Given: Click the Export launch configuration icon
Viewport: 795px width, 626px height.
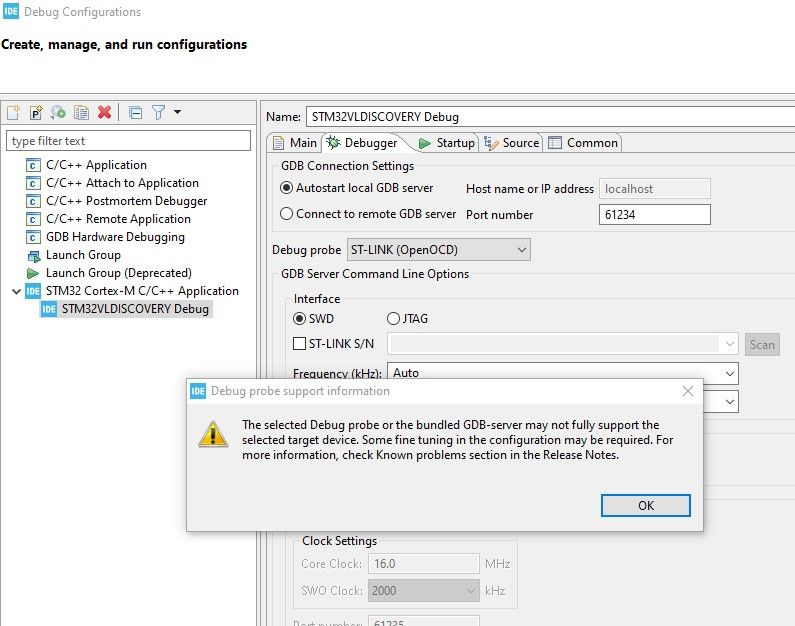Looking at the screenshot, I should [x=58, y=112].
